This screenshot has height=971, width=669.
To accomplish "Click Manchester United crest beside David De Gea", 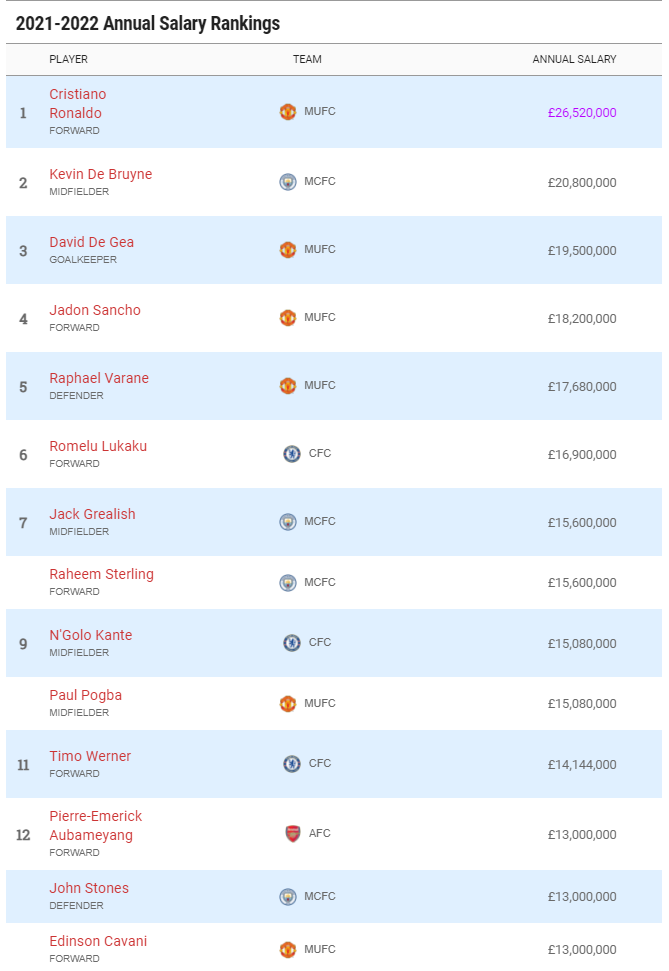I will pos(287,250).
